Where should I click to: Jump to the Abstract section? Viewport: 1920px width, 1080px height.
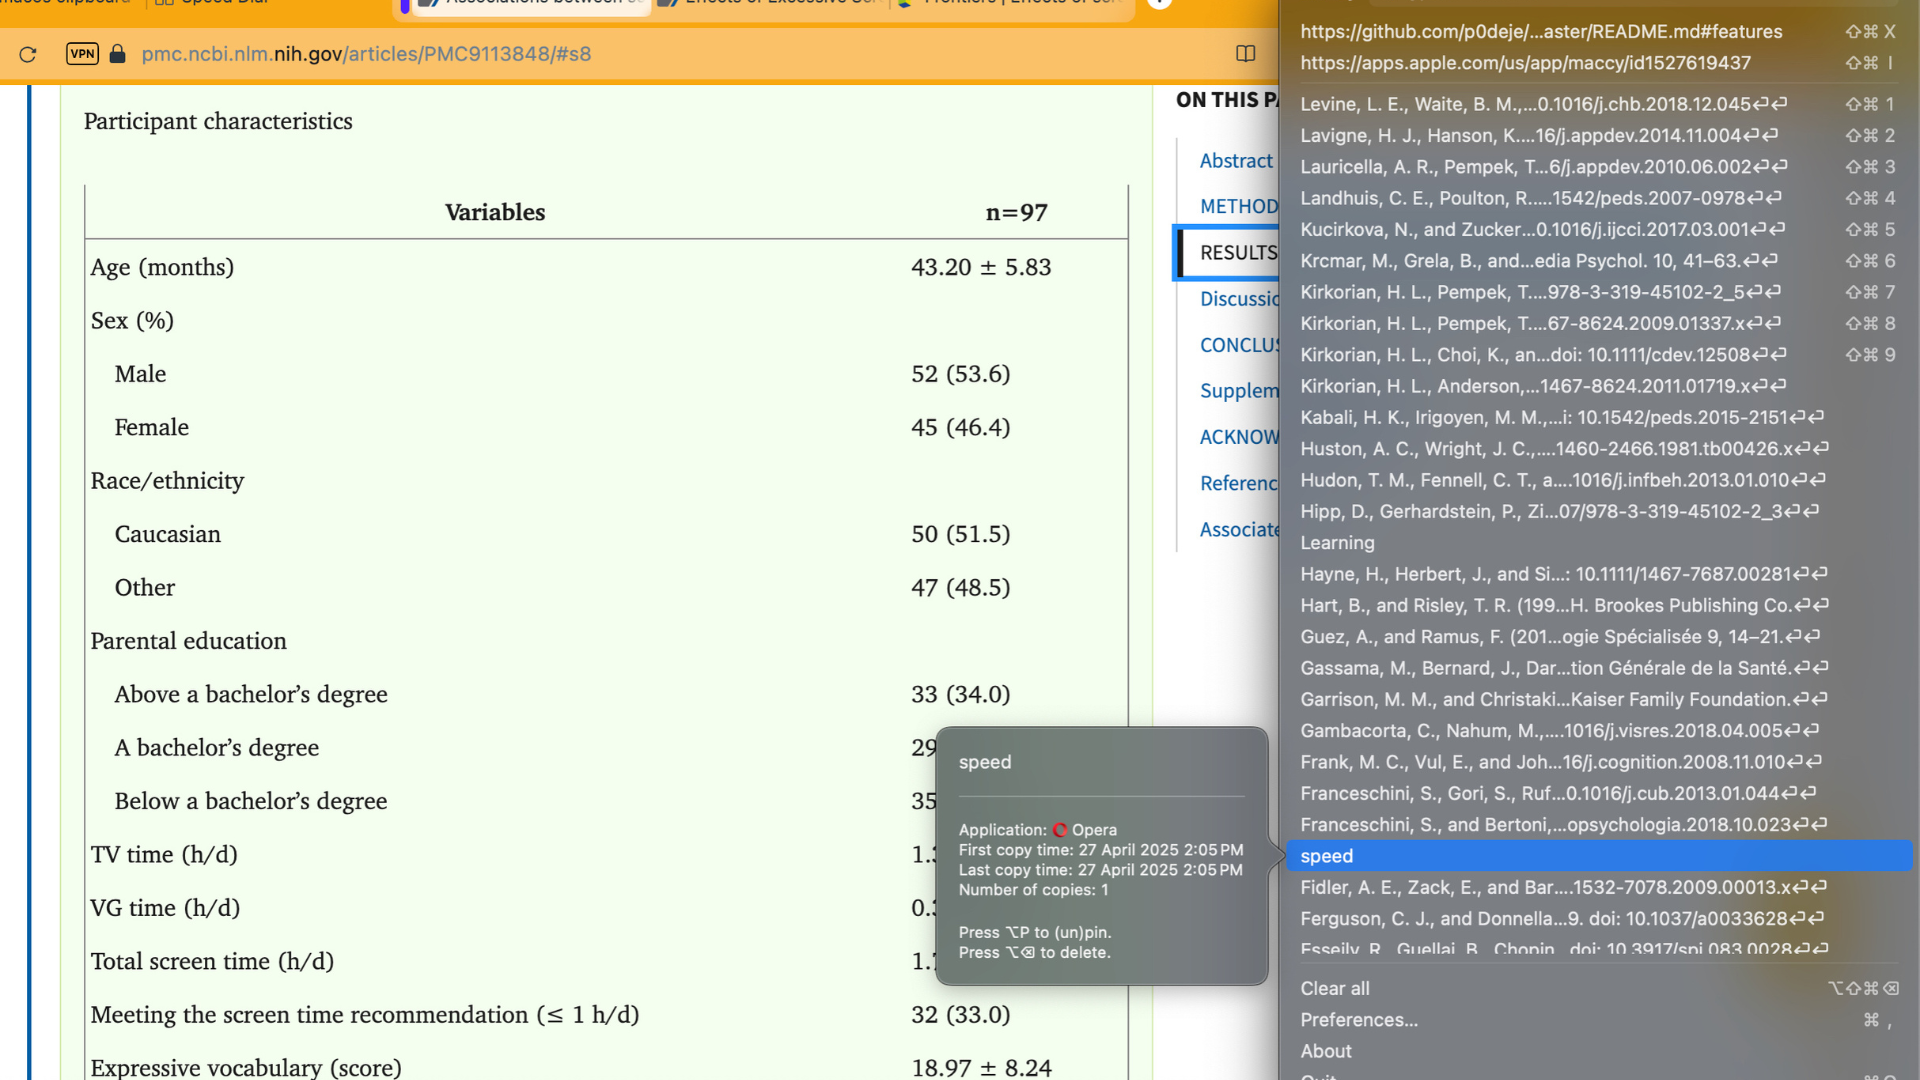(x=1235, y=161)
